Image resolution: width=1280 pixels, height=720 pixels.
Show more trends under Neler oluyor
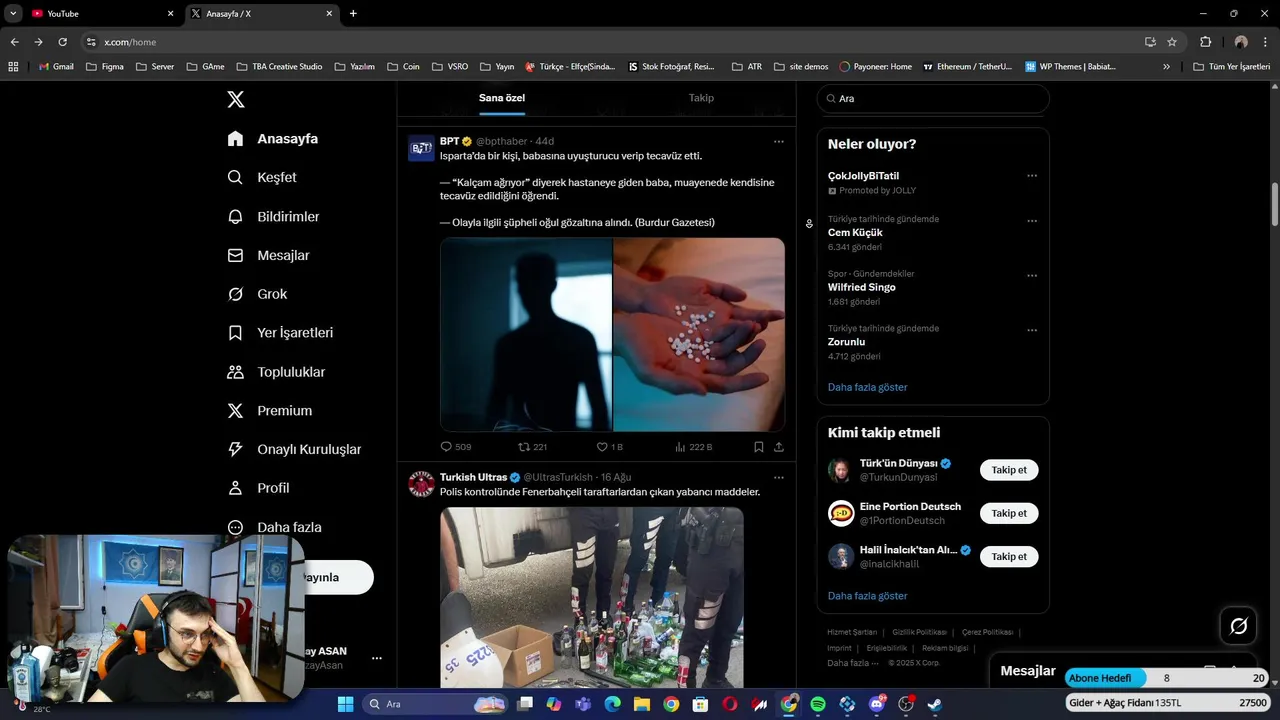[867, 387]
